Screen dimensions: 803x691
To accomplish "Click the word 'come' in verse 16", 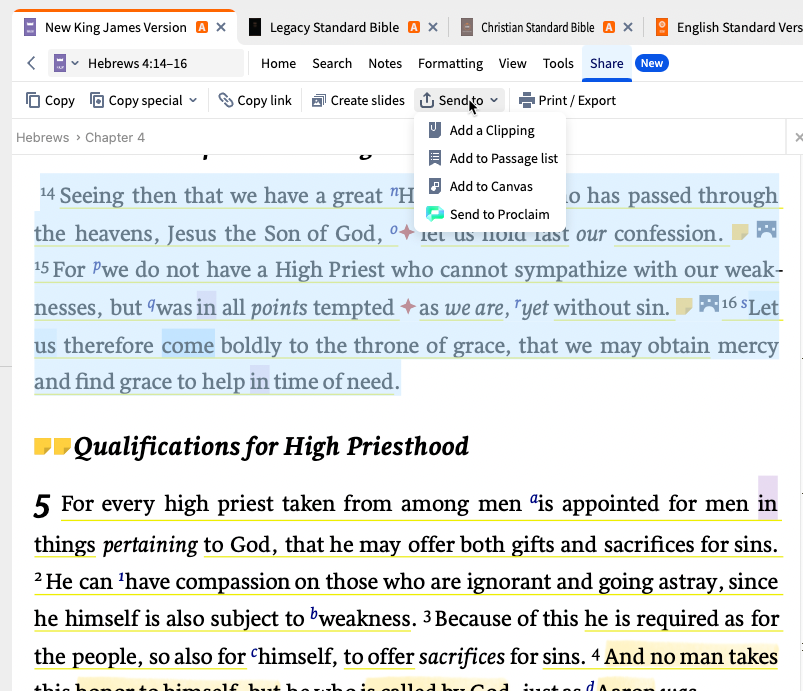I will pyautogui.click(x=188, y=345).
